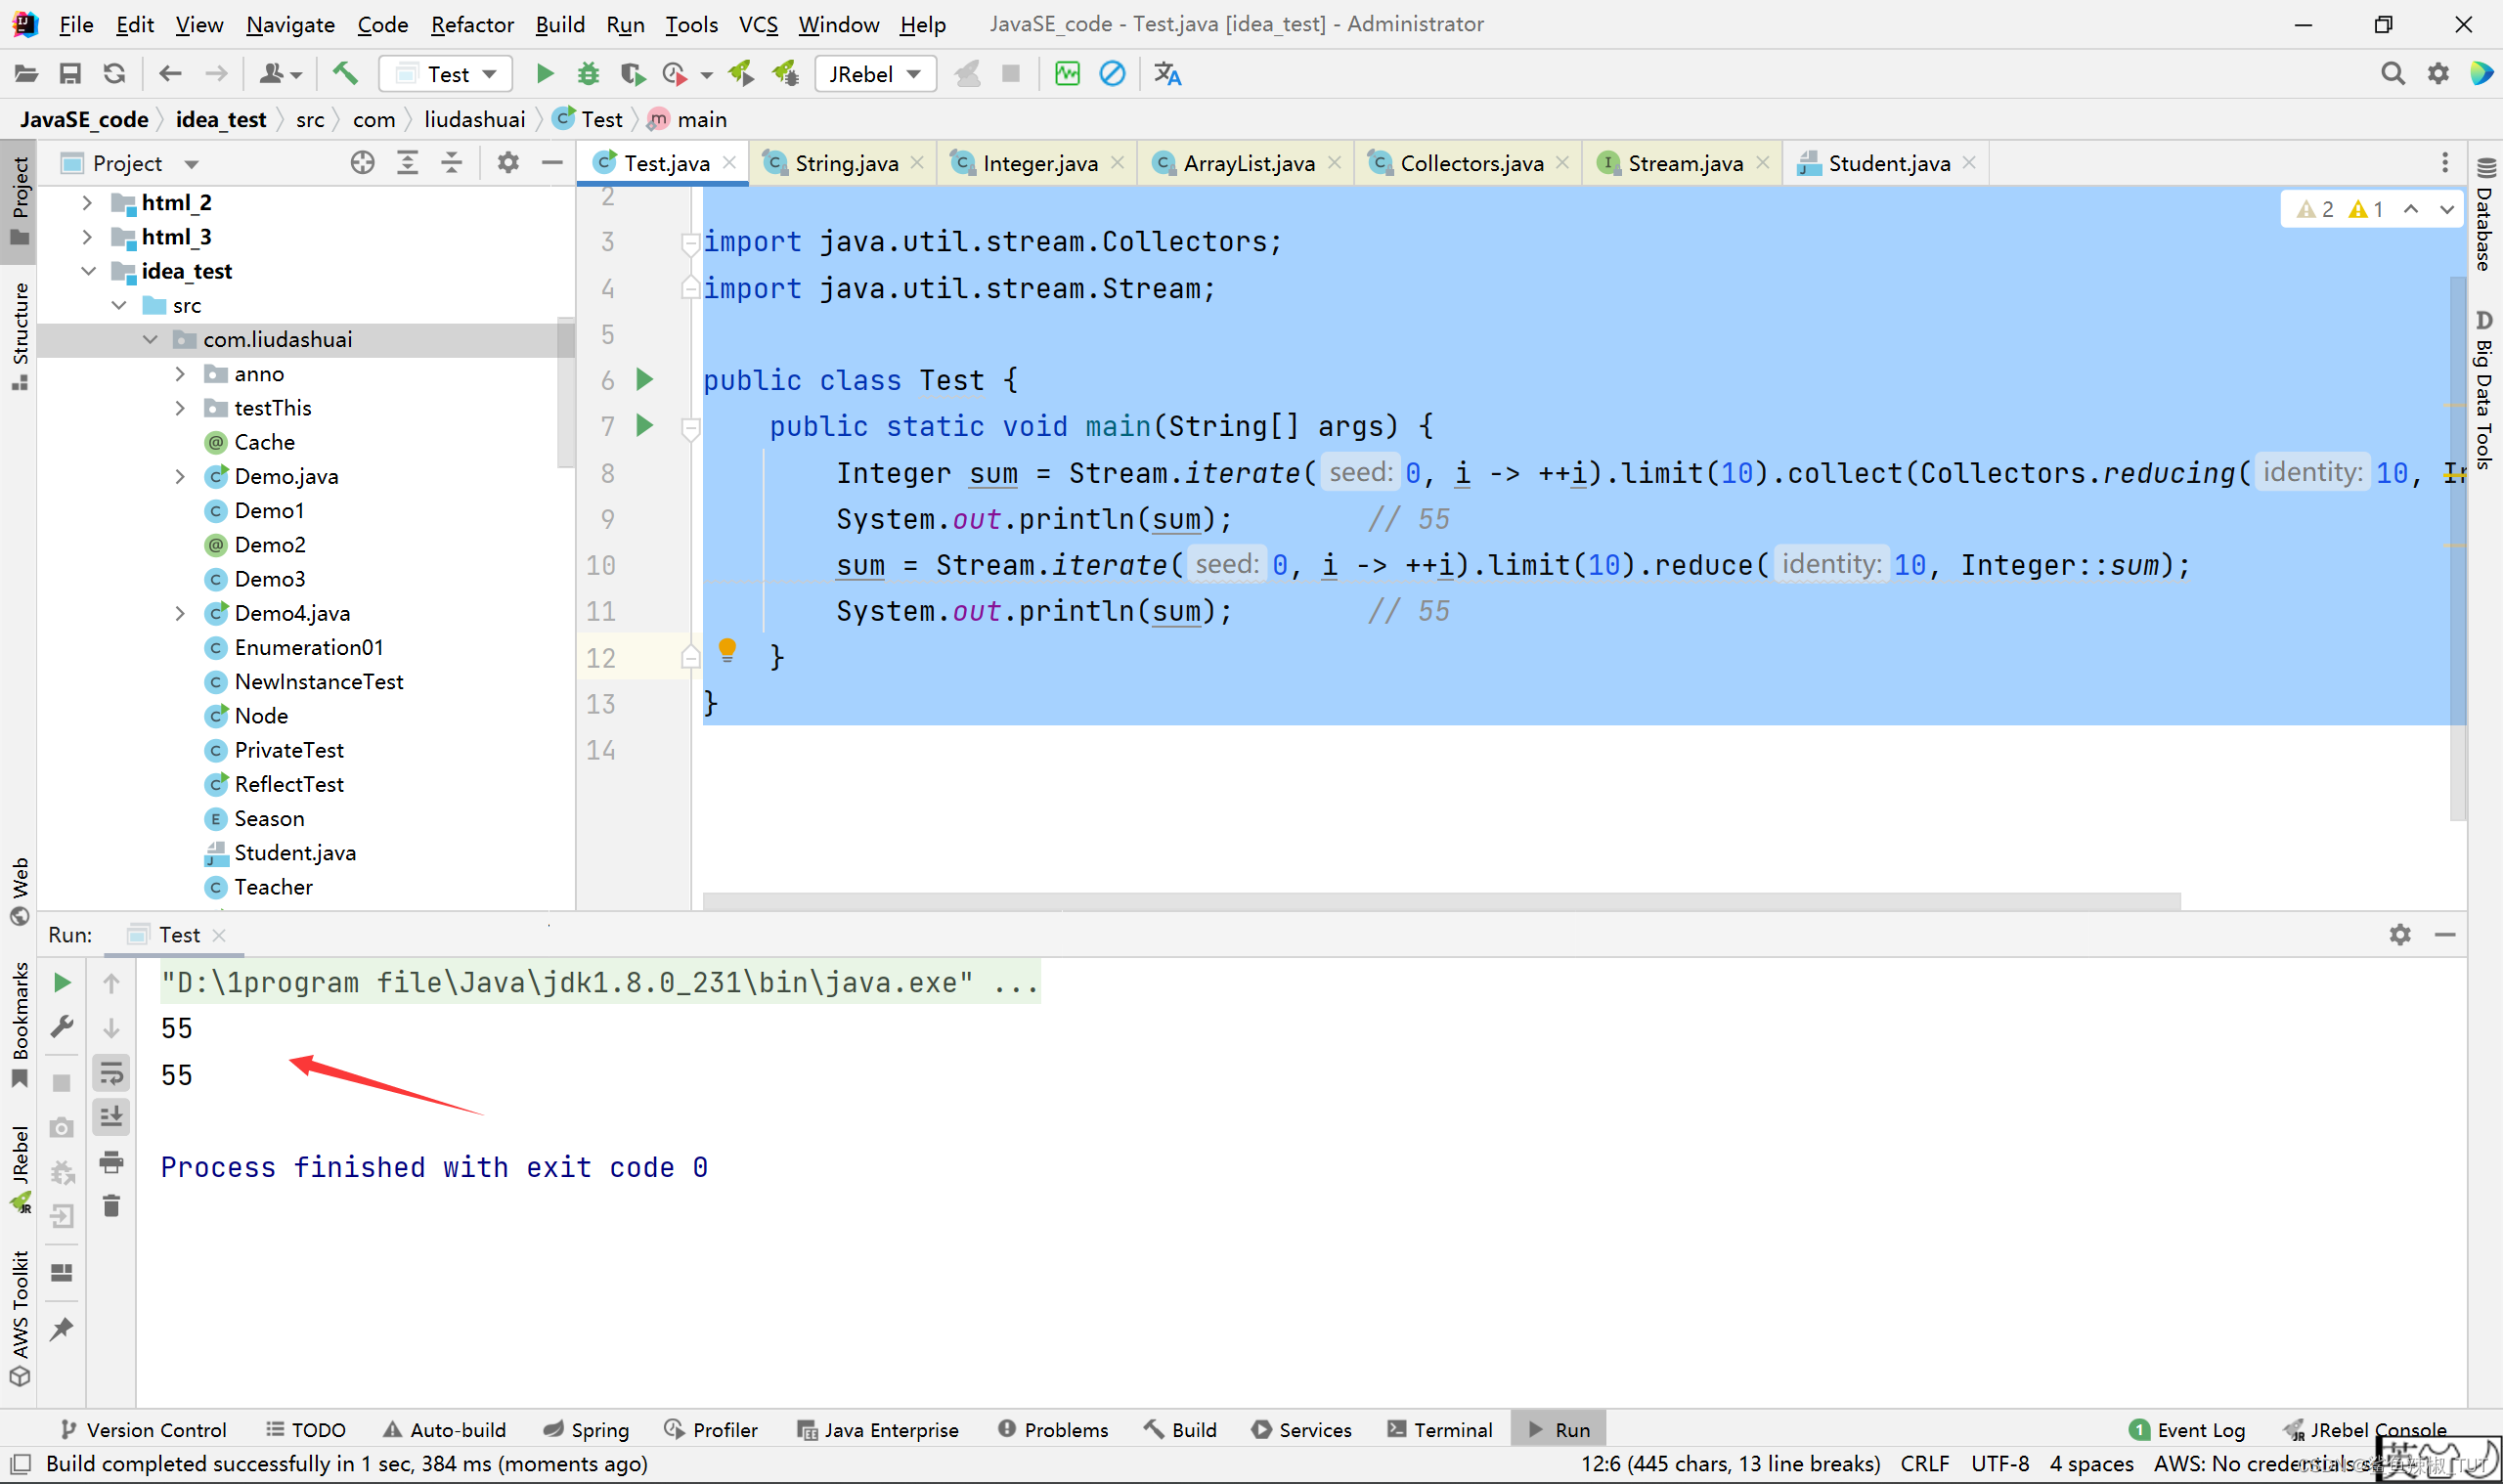Screen dimensions: 2503x1484
Task: Click the Project tree vertical scrollbar
Action: [x=566, y=395]
